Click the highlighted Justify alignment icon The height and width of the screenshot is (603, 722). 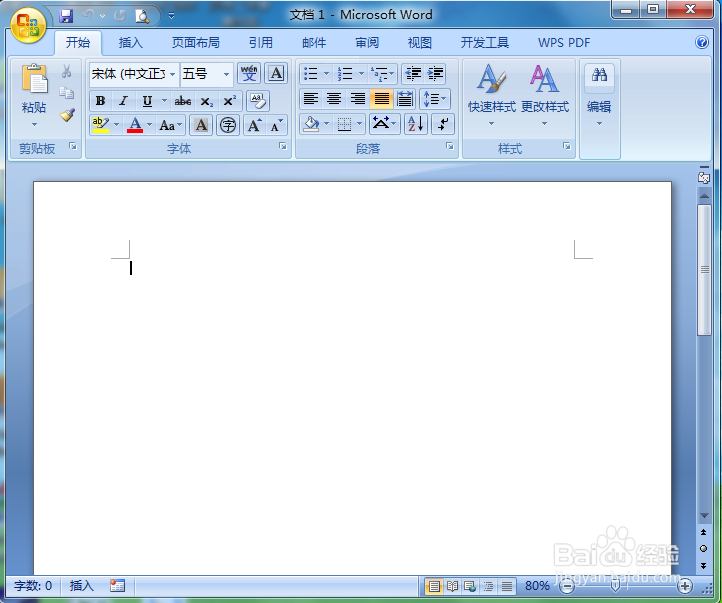click(x=381, y=99)
